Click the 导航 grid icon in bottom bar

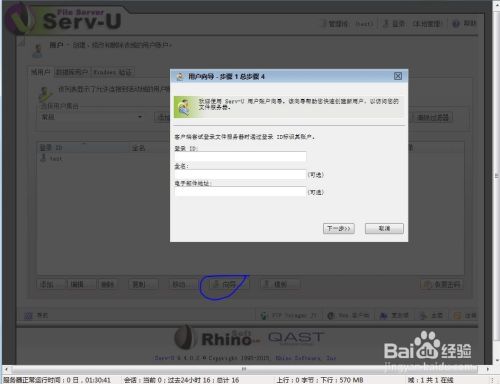point(29,315)
